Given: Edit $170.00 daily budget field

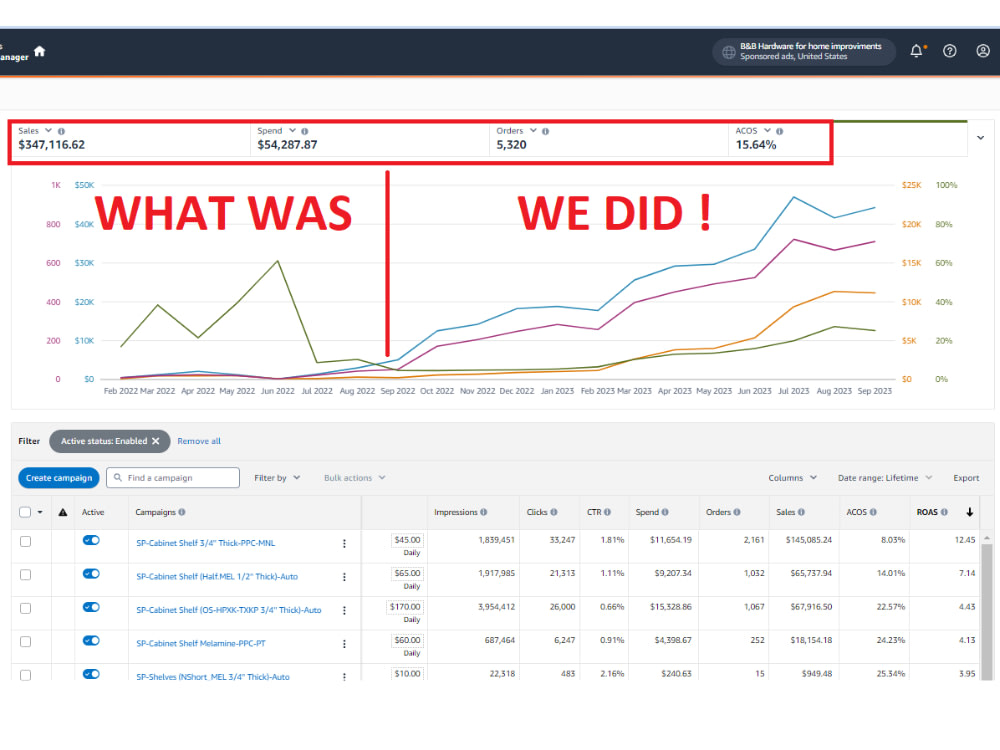Looking at the screenshot, I should [404, 607].
